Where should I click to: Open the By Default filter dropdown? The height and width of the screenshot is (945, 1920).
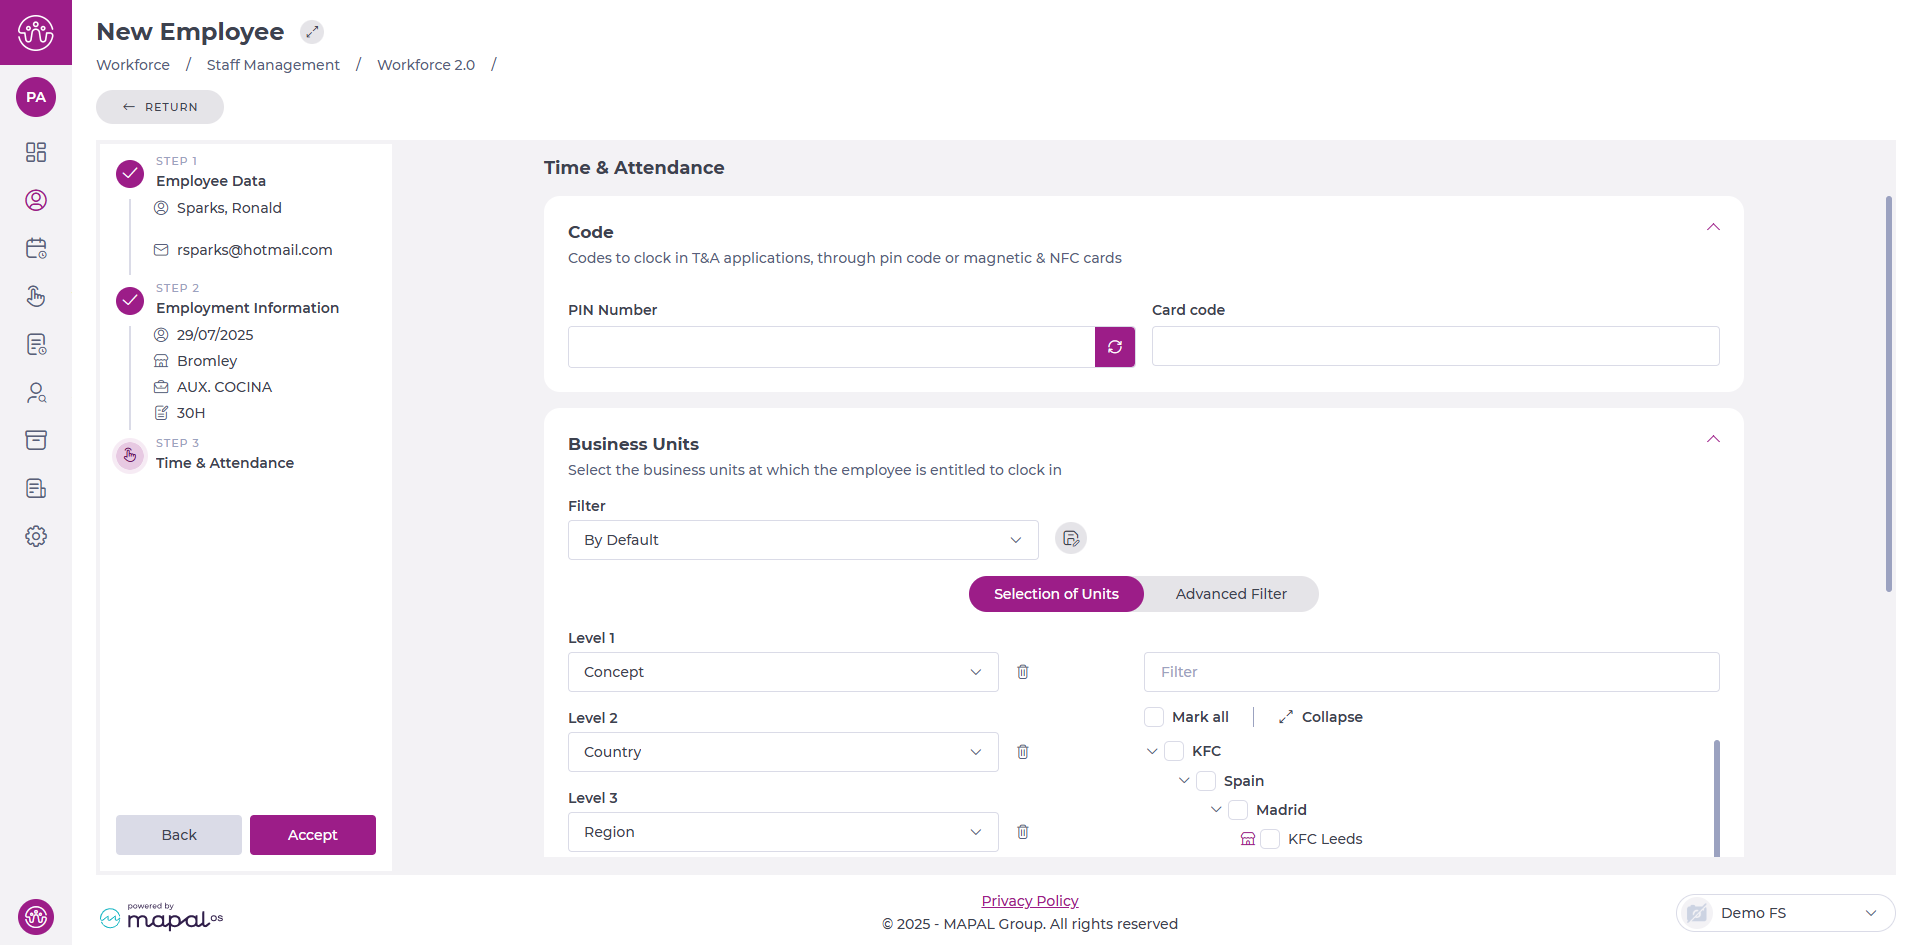(x=802, y=540)
